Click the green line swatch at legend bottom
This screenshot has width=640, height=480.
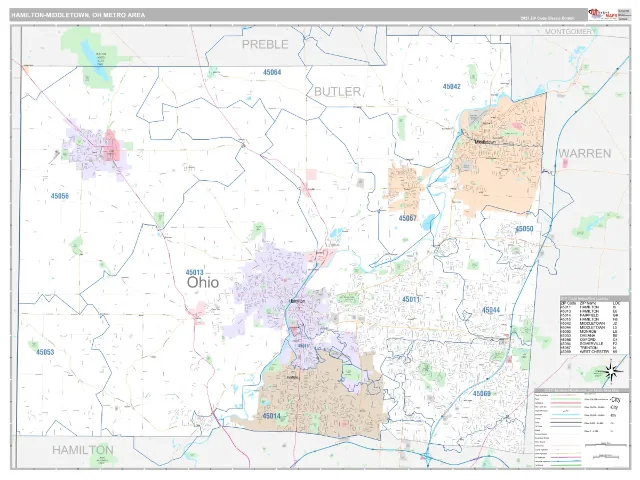point(566,465)
